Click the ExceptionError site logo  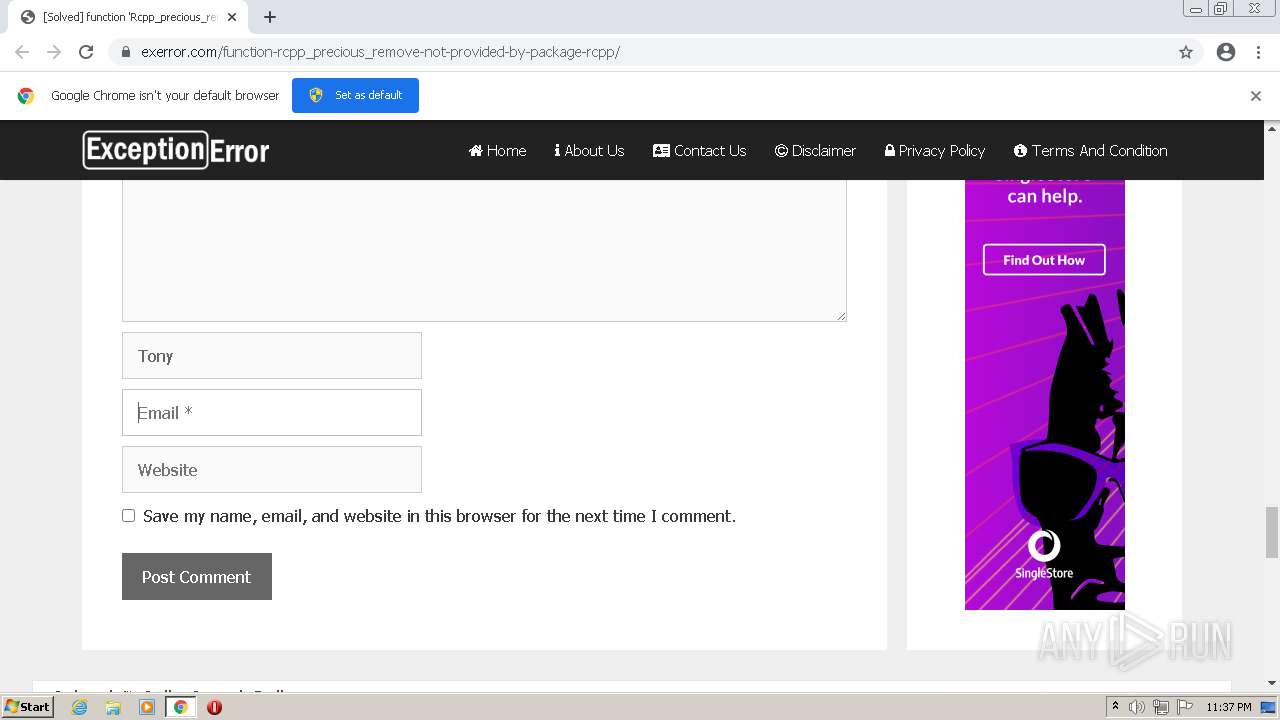[176, 150]
